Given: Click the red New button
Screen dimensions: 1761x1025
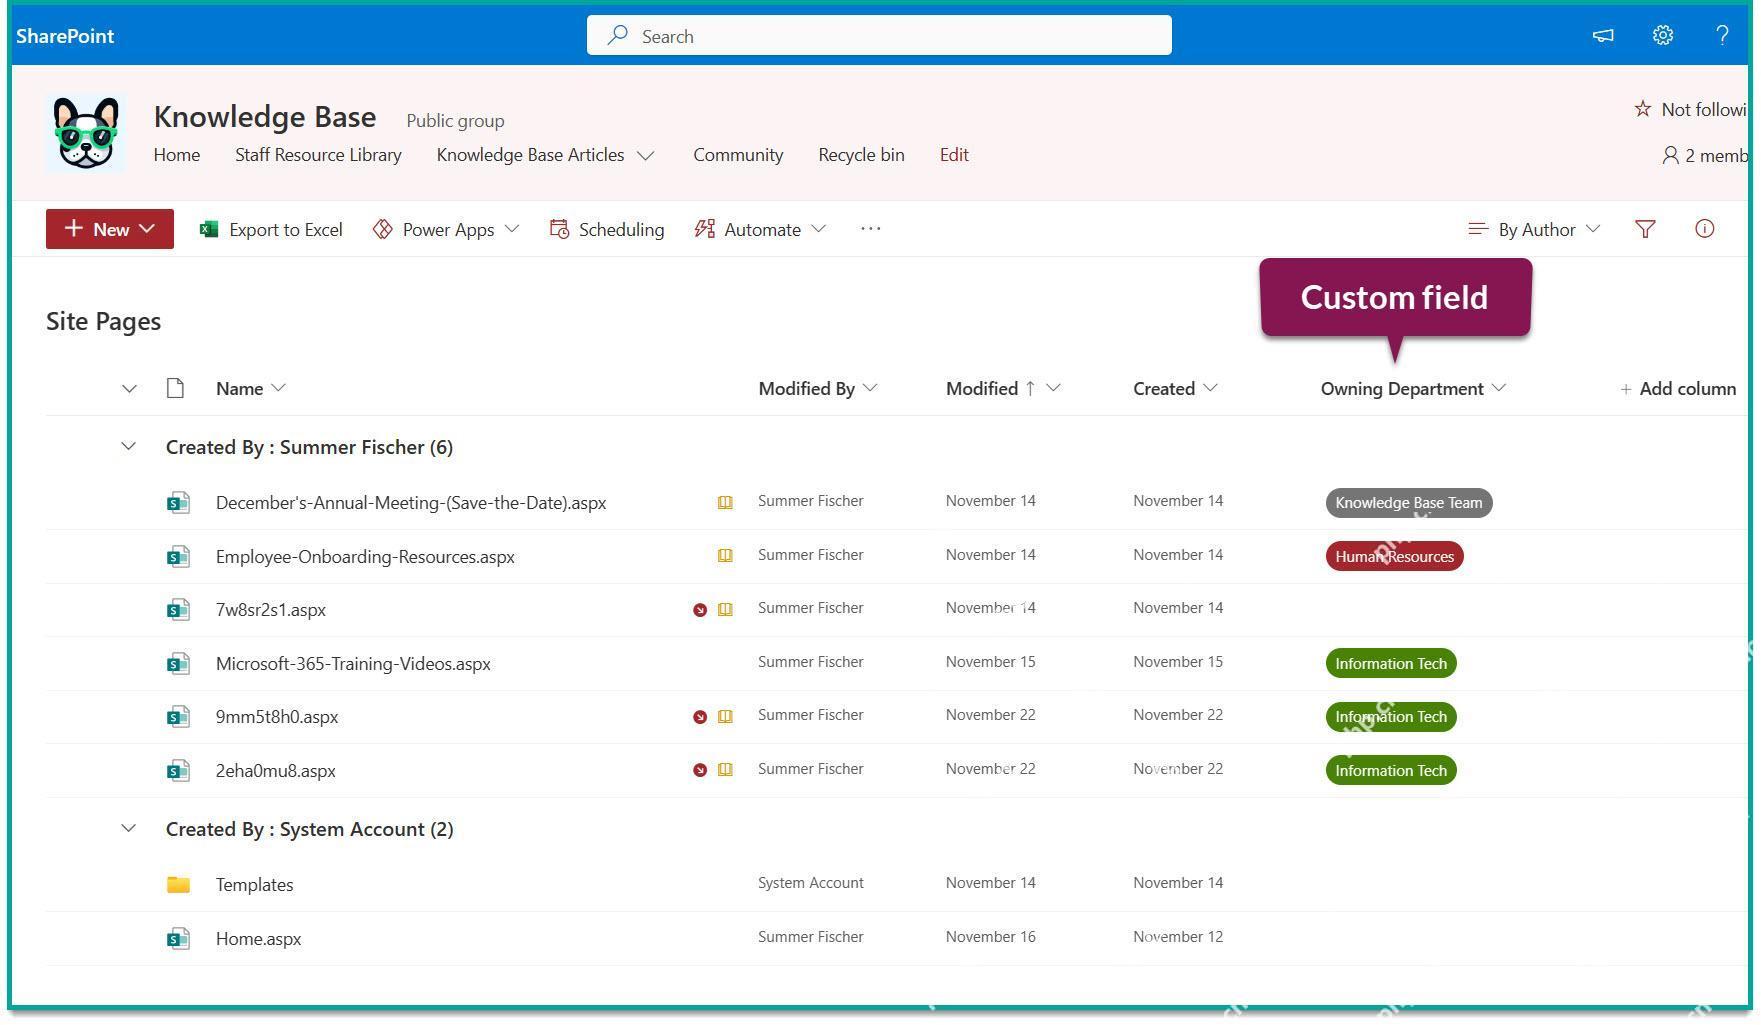Looking at the screenshot, I should coord(110,229).
